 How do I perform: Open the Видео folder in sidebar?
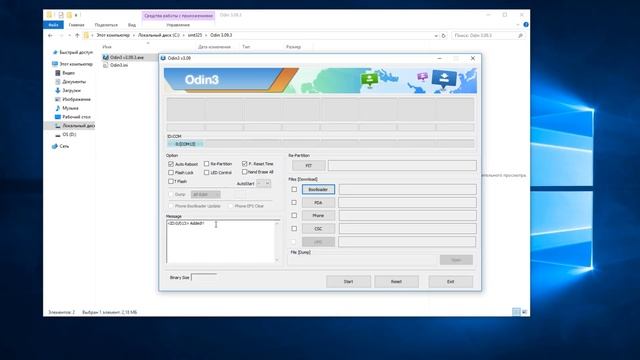(x=65, y=73)
